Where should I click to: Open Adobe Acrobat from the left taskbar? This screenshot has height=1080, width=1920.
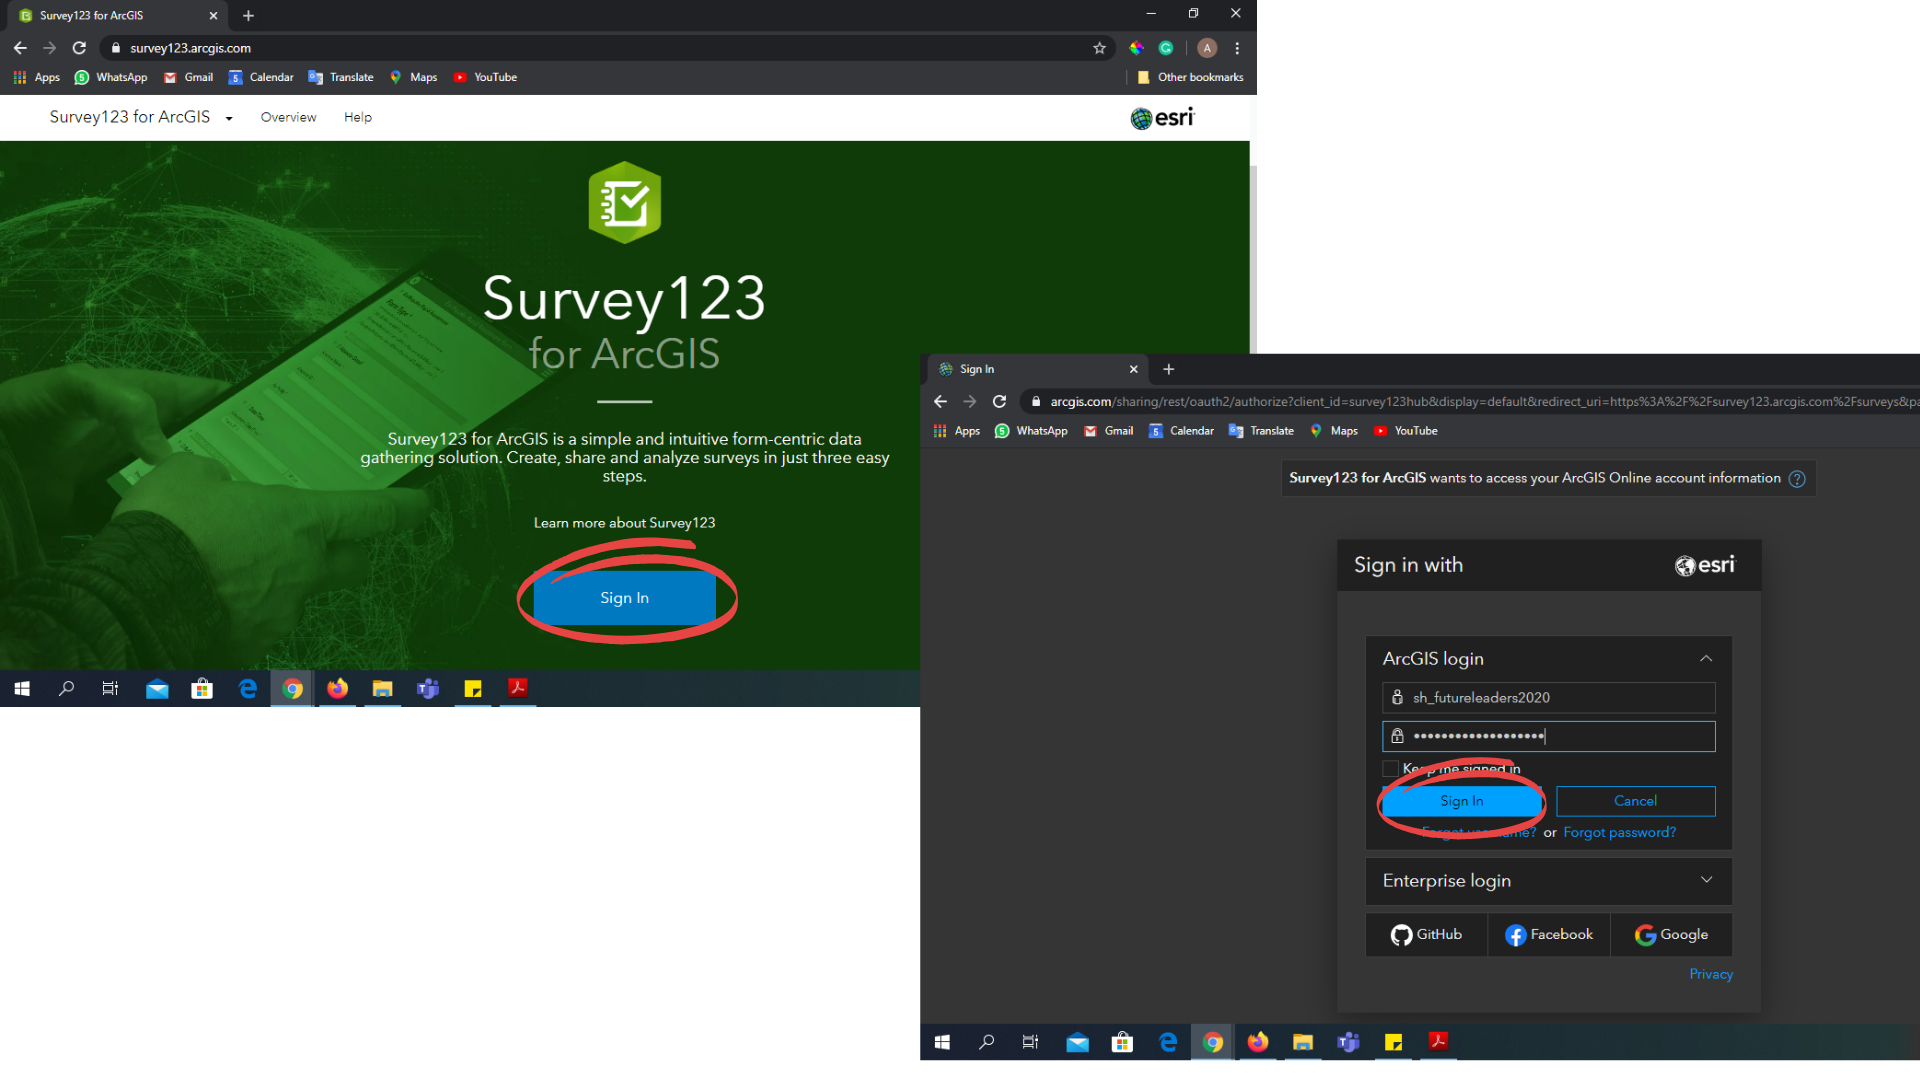(518, 689)
